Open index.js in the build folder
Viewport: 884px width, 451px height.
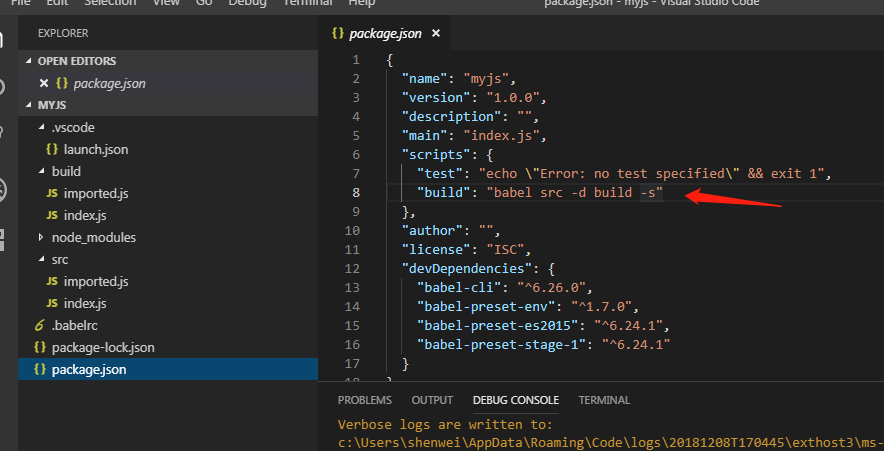click(168, 215)
